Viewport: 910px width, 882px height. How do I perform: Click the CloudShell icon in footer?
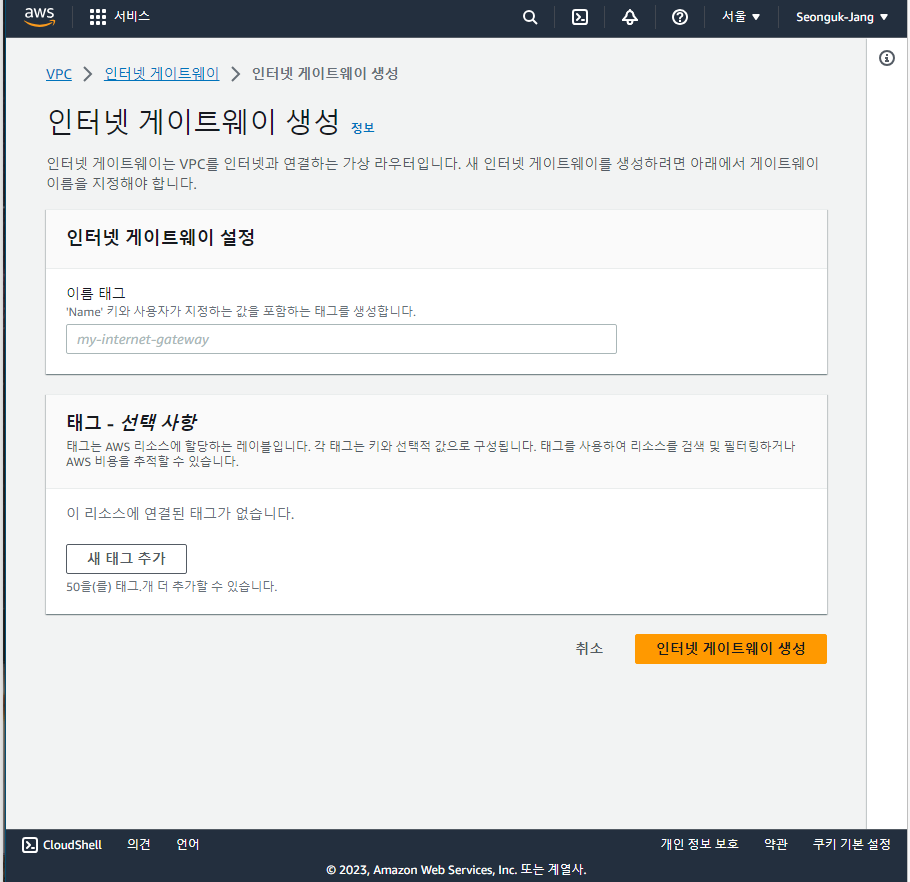click(x=30, y=845)
